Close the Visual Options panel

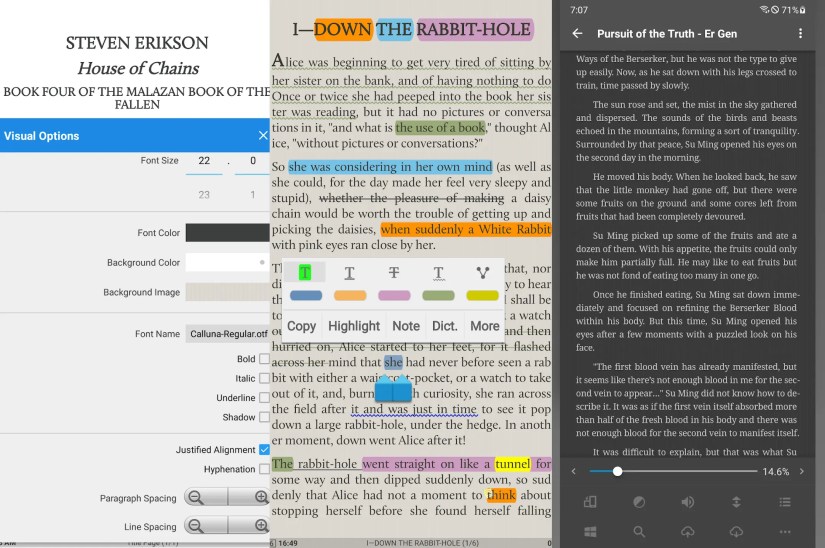click(x=263, y=136)
